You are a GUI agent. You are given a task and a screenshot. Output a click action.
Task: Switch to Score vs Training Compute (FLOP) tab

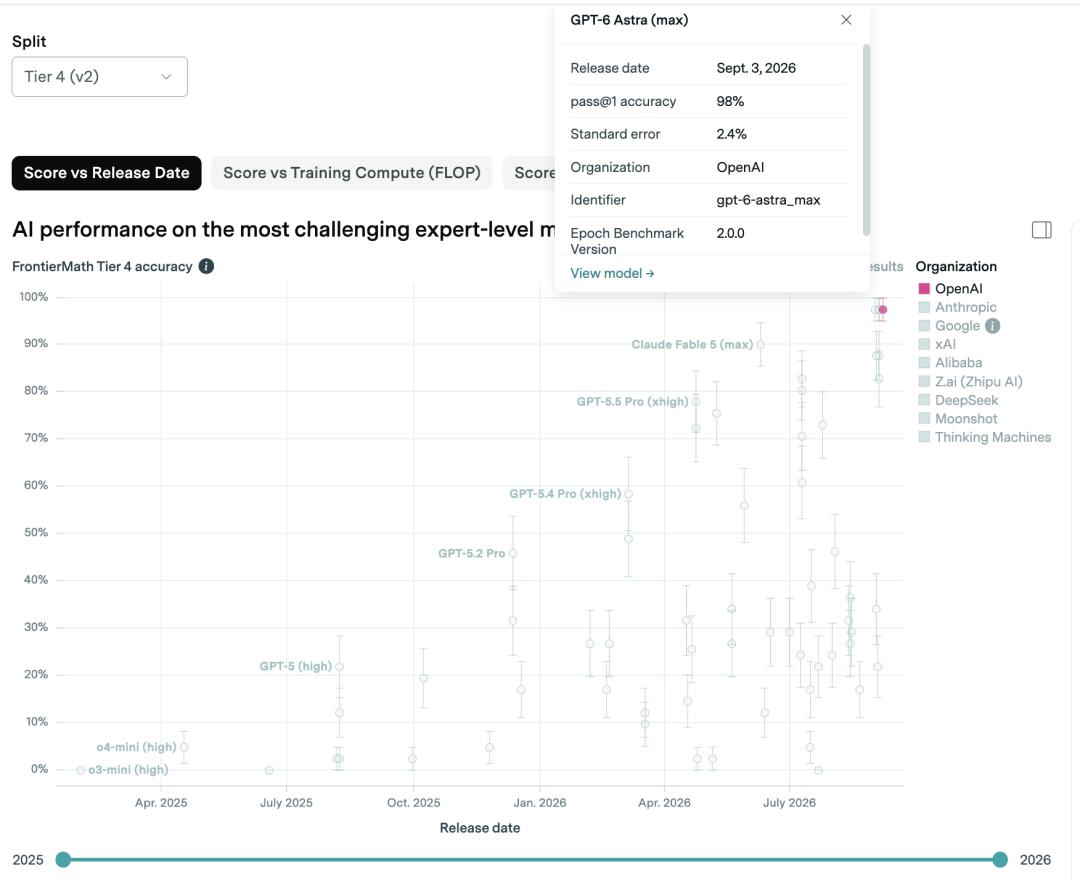(x=352, y=173)
